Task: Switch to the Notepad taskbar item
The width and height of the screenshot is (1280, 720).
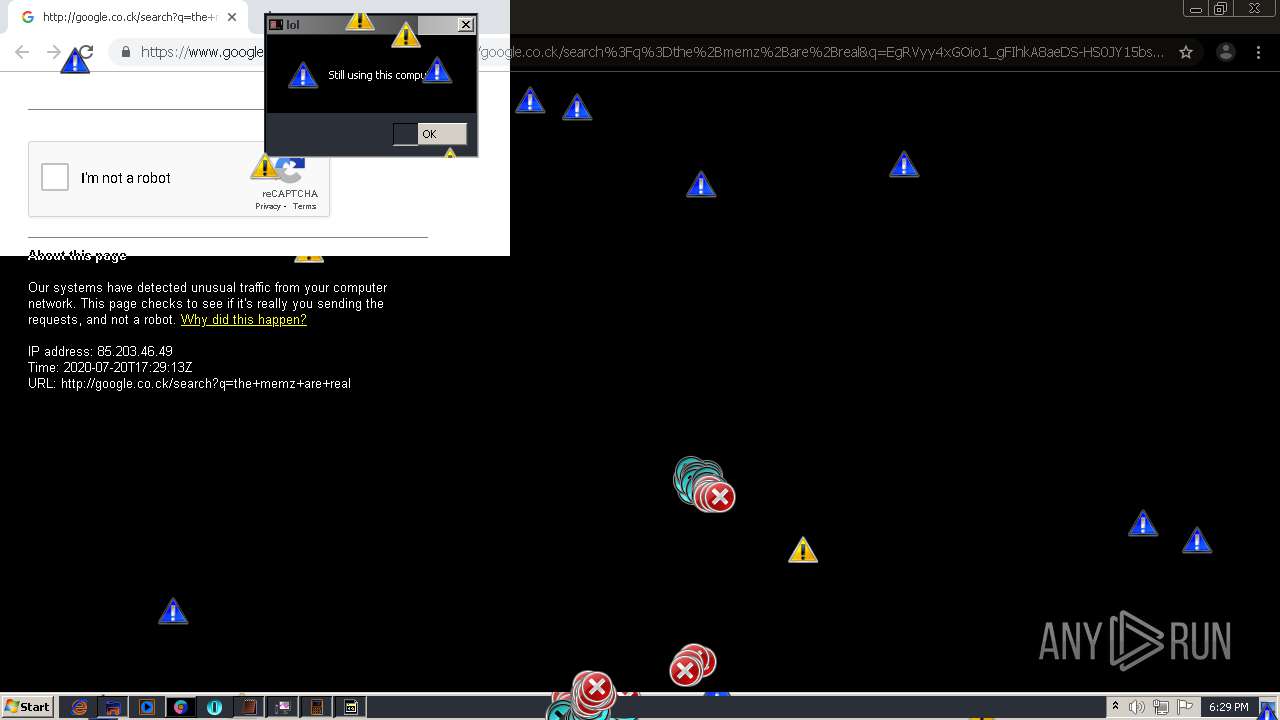Action: pos(249,707)
